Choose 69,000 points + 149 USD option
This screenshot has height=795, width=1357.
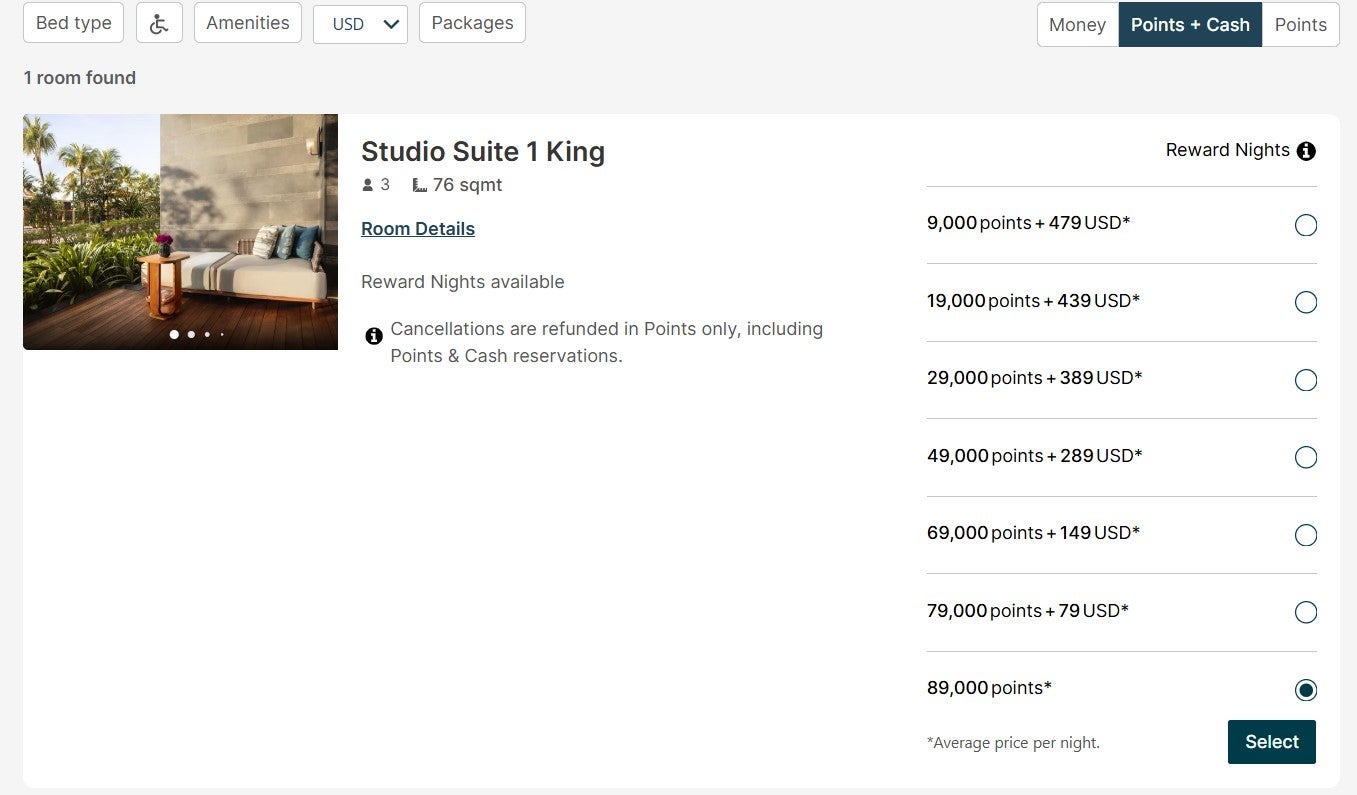(1306, 535)
